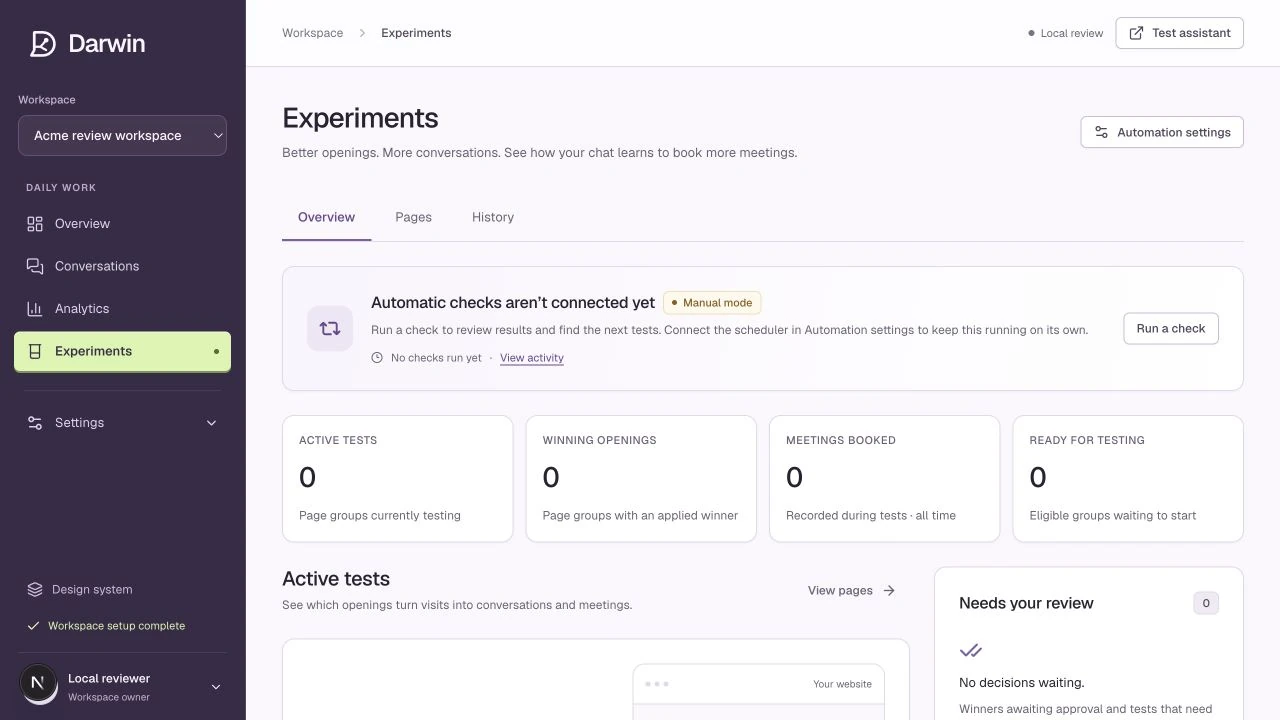Go to Conversations in the sidebar
Viewport: 1280px width, 720px height.
pos(122,266)
